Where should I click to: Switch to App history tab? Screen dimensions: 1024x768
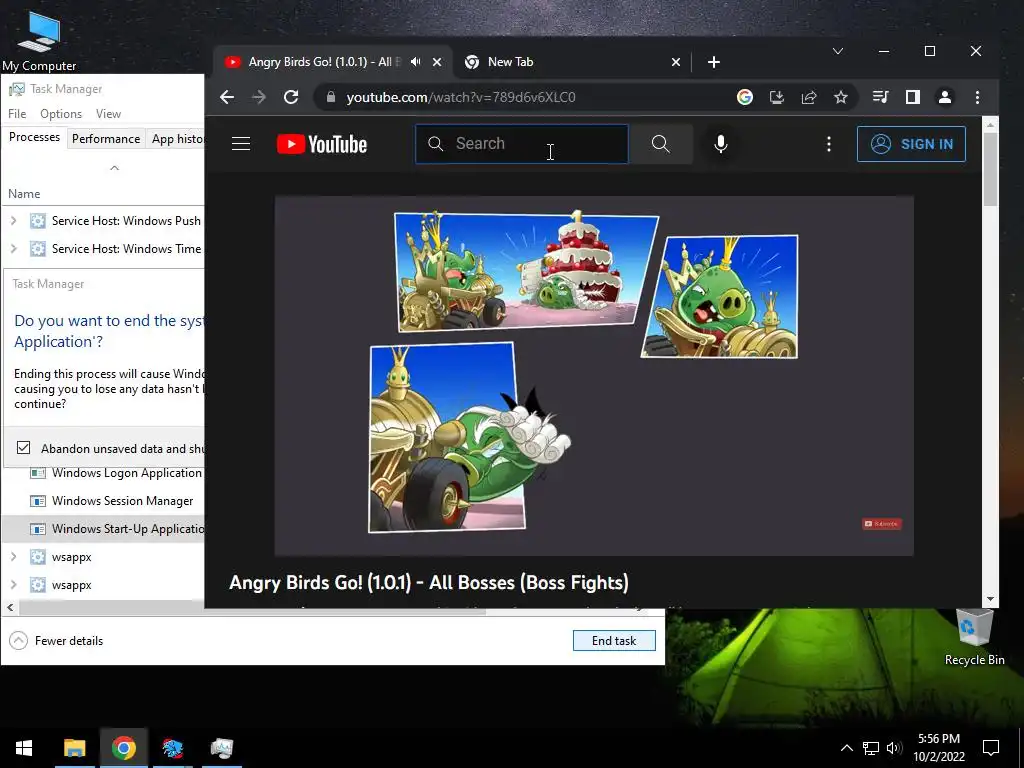[x=176, y=138]
